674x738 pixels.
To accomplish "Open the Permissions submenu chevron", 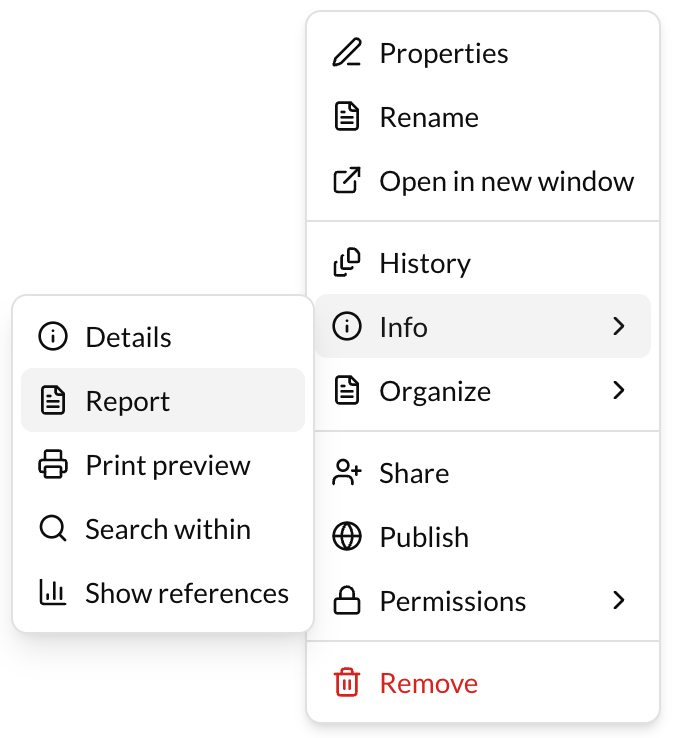I will tap(619, 601).
